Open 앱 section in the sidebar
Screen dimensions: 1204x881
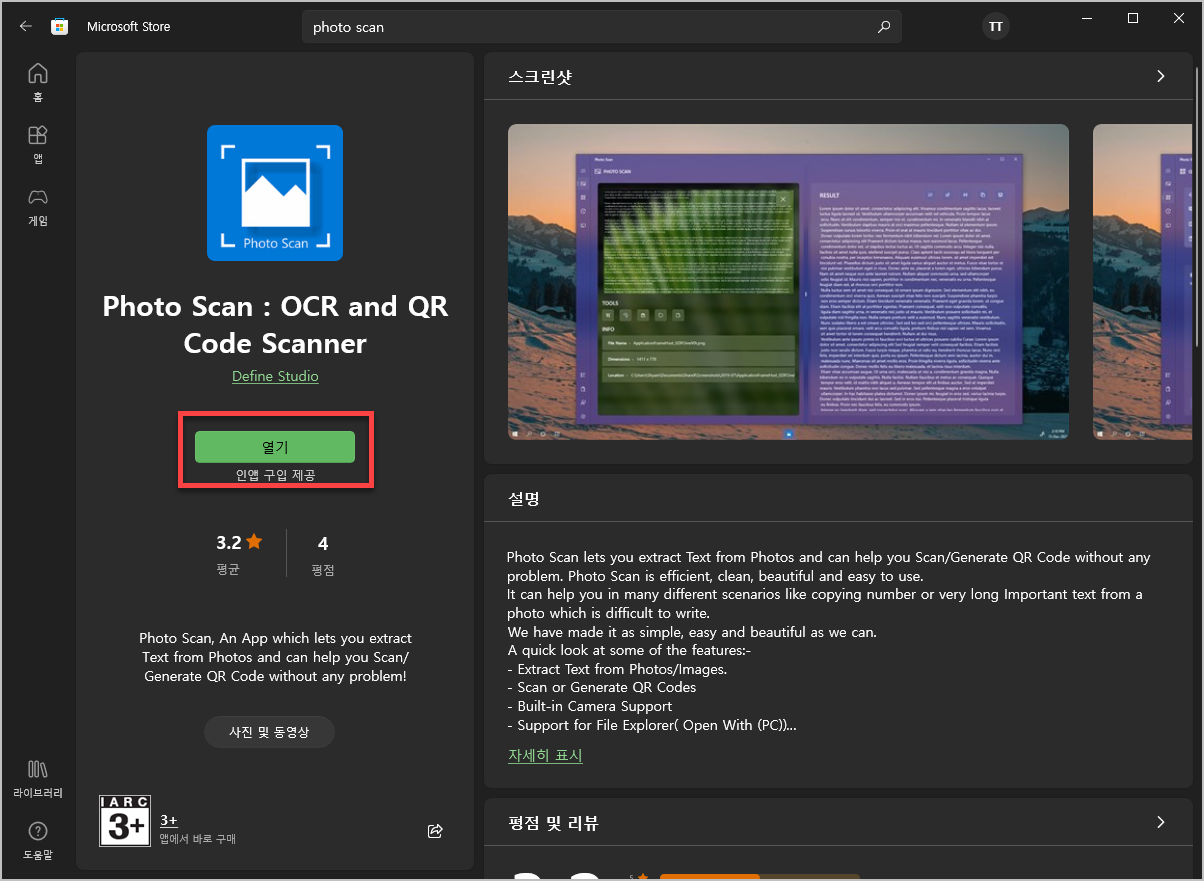coord(38,145)
